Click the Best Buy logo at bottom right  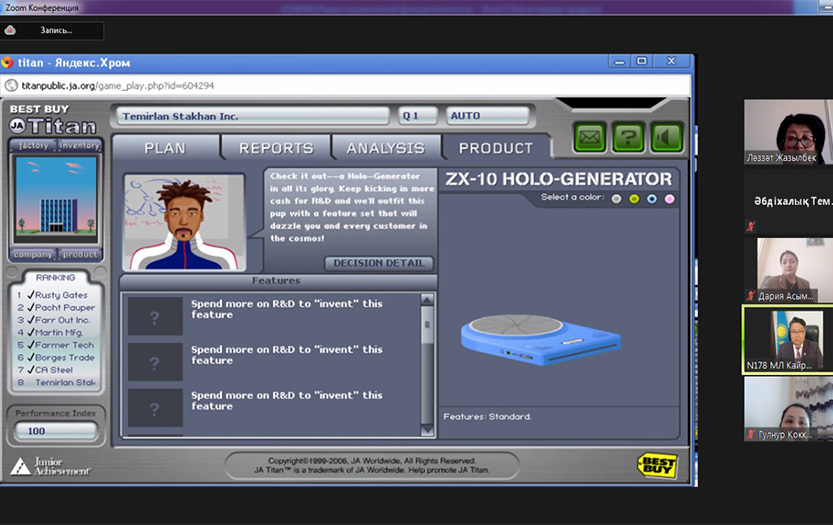pos(657,464)
